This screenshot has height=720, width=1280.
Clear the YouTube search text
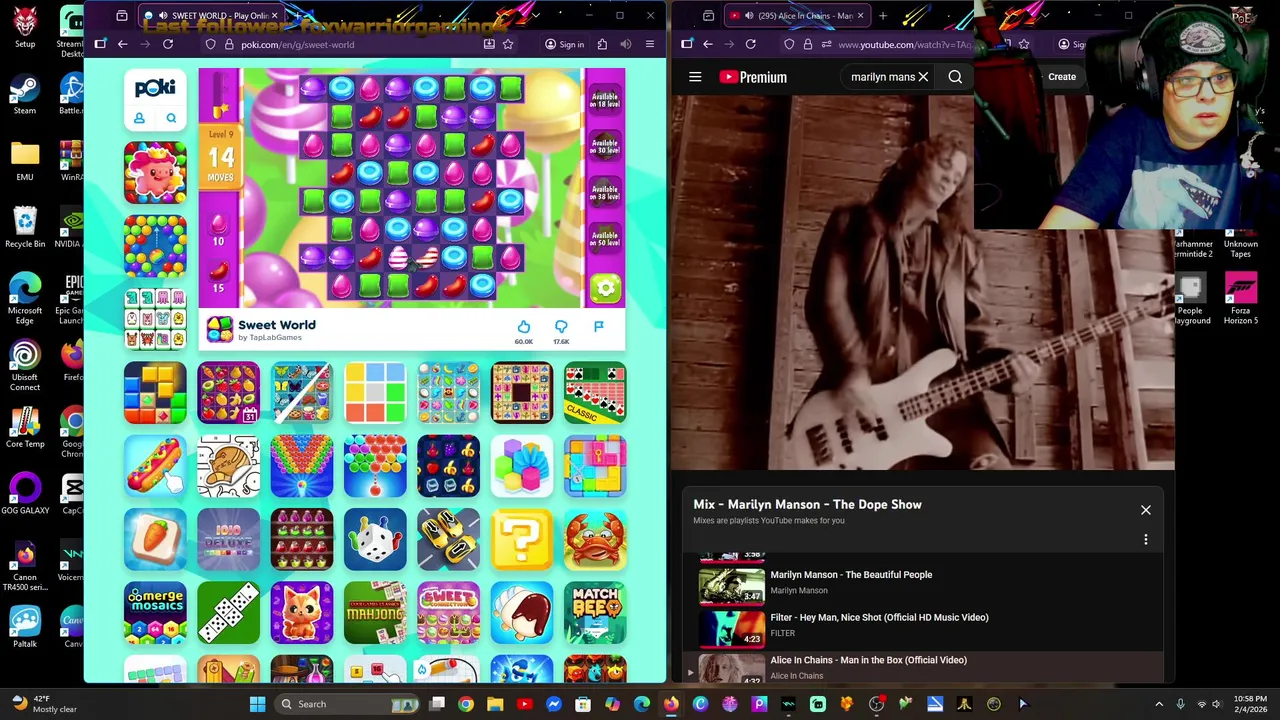[923, 77]
